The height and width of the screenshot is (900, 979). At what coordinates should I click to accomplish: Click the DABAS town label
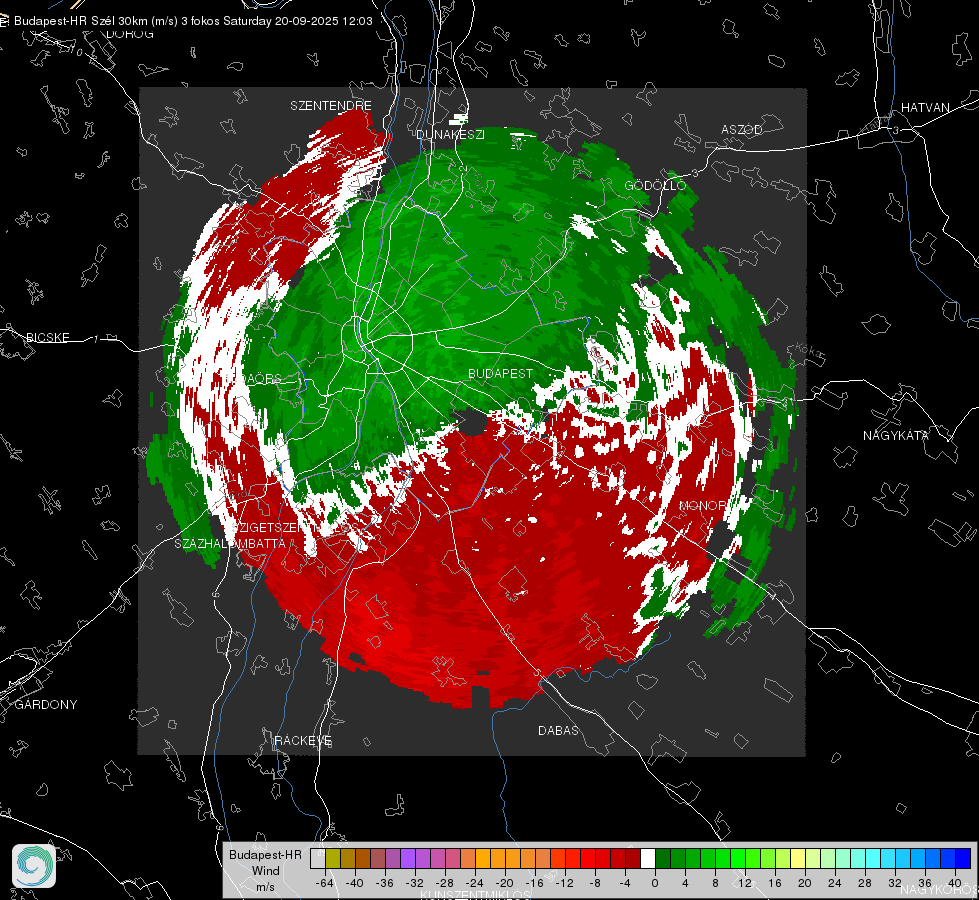[558, 730]
